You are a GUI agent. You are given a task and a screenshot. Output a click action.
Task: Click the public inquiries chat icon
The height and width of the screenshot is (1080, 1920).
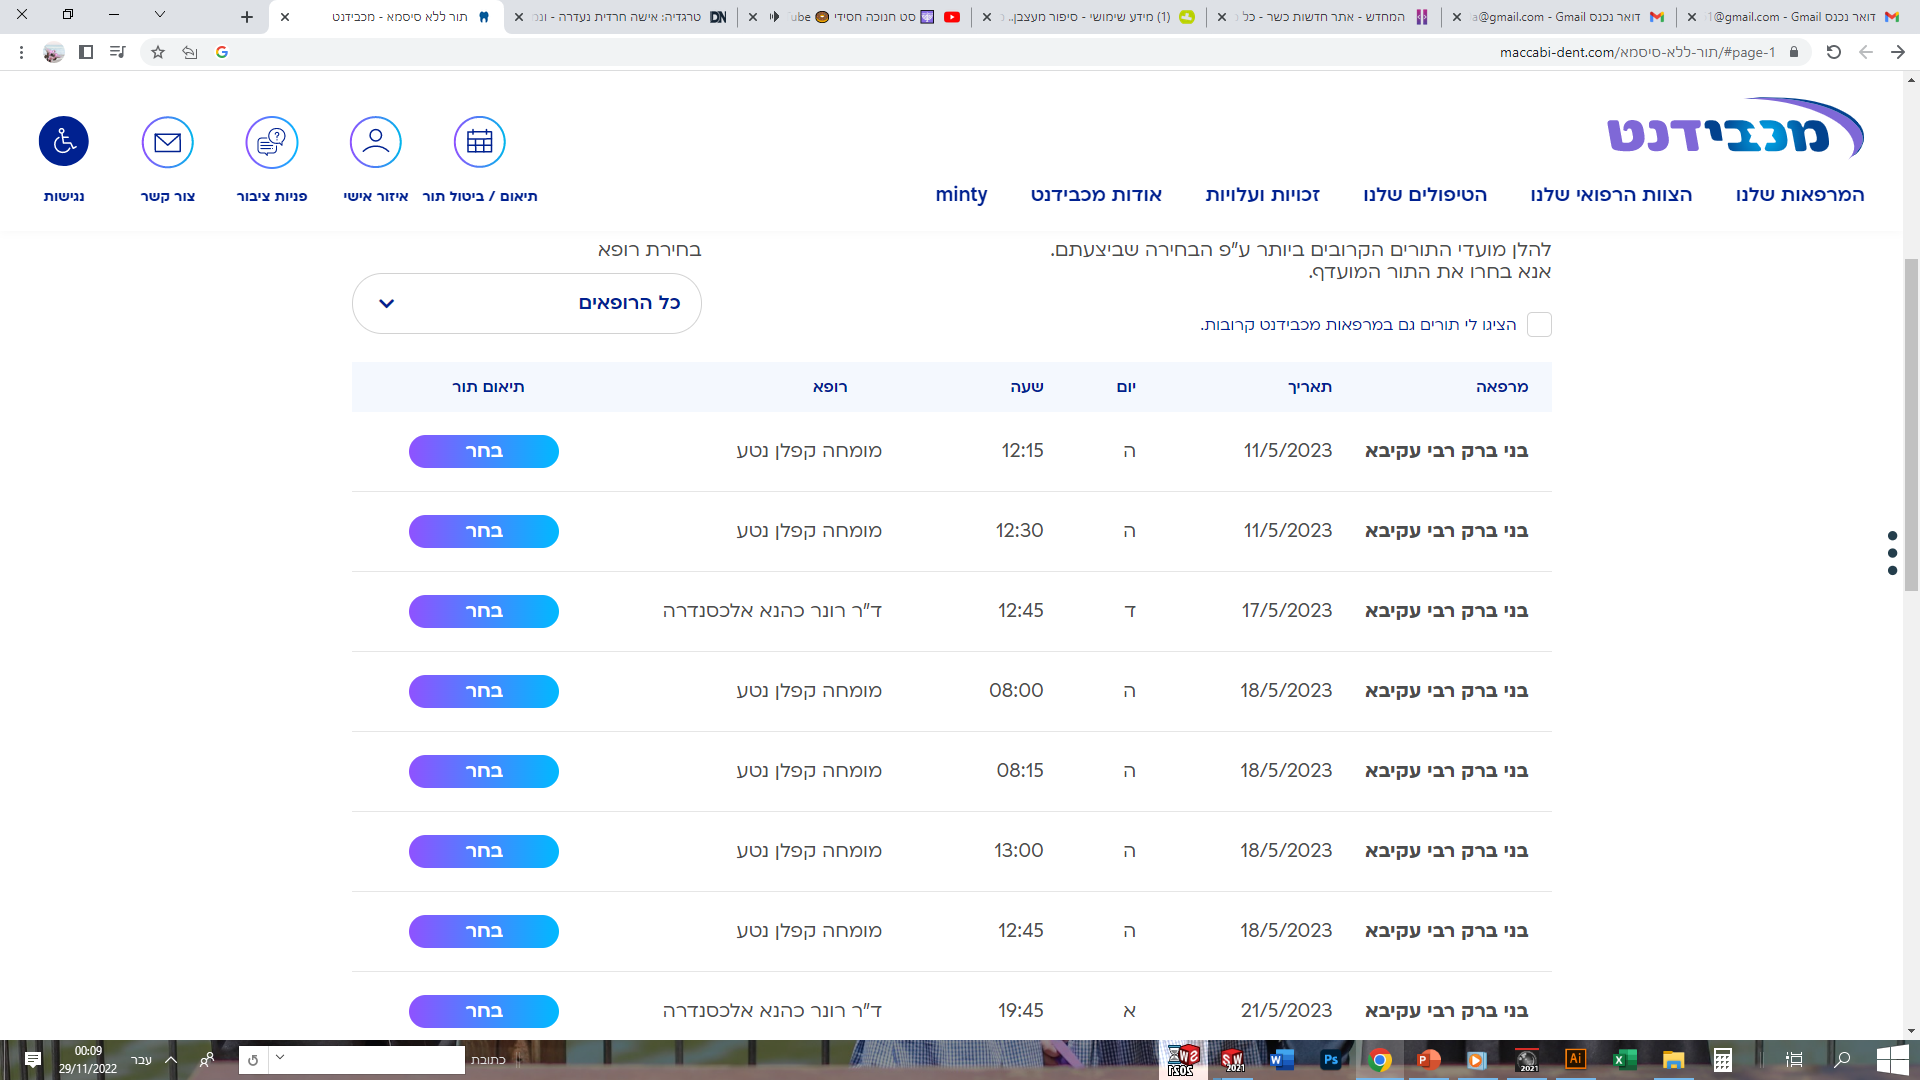(272, 142)
